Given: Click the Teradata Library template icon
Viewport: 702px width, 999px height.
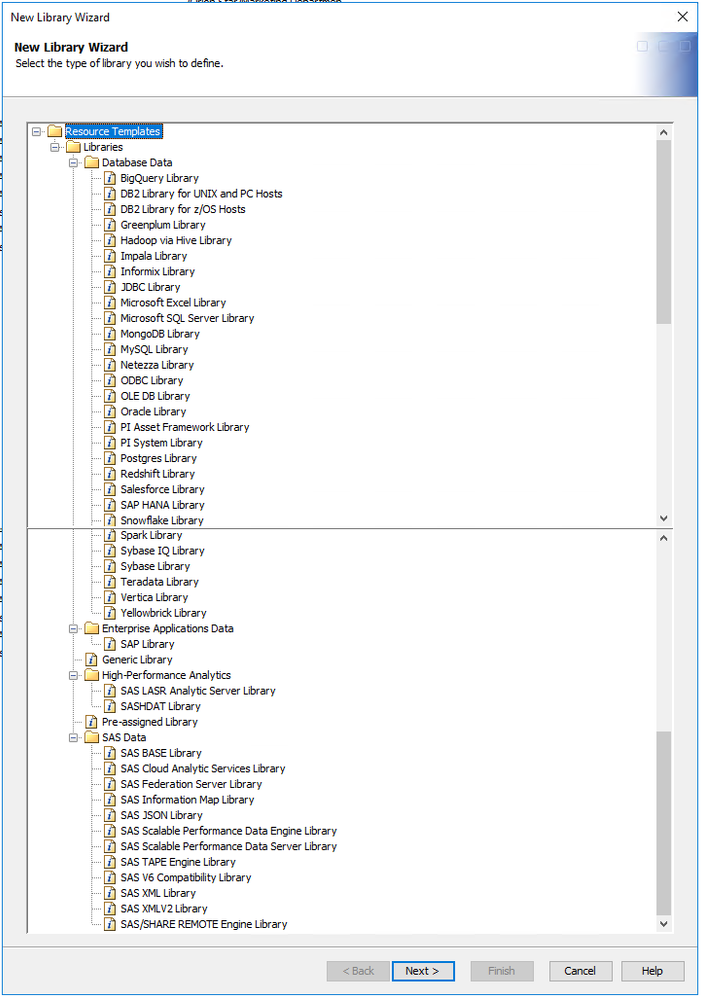Looking at the screenshot, I should click(x=110, y=582).
